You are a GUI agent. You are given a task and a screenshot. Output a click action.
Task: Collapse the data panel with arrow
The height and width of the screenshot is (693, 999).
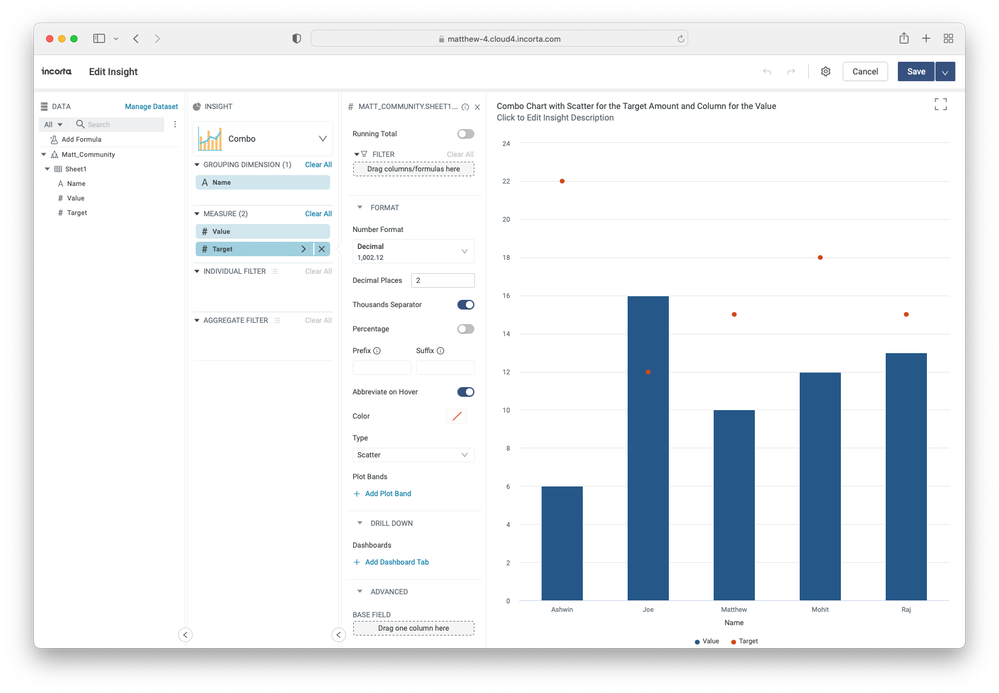(185, 634)
